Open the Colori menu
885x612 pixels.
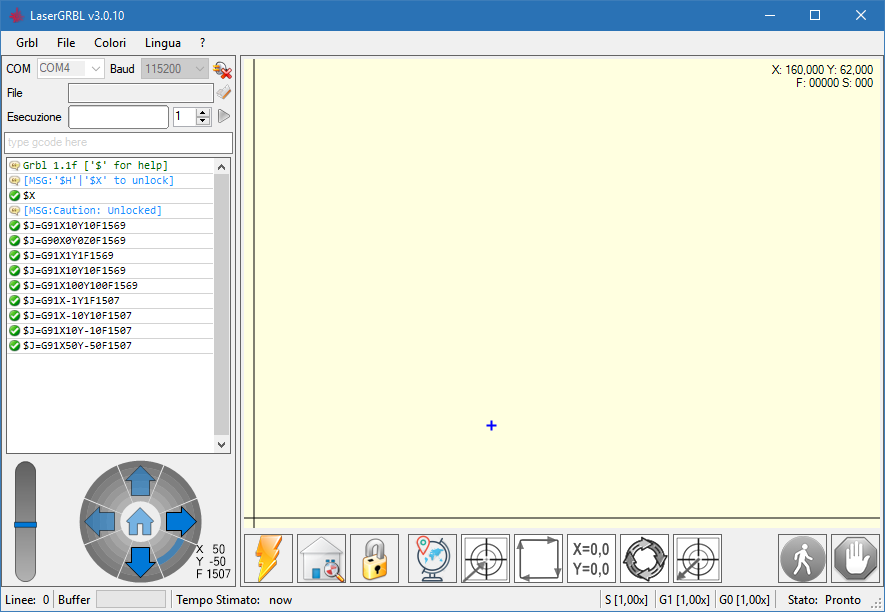tap(110, 43)
